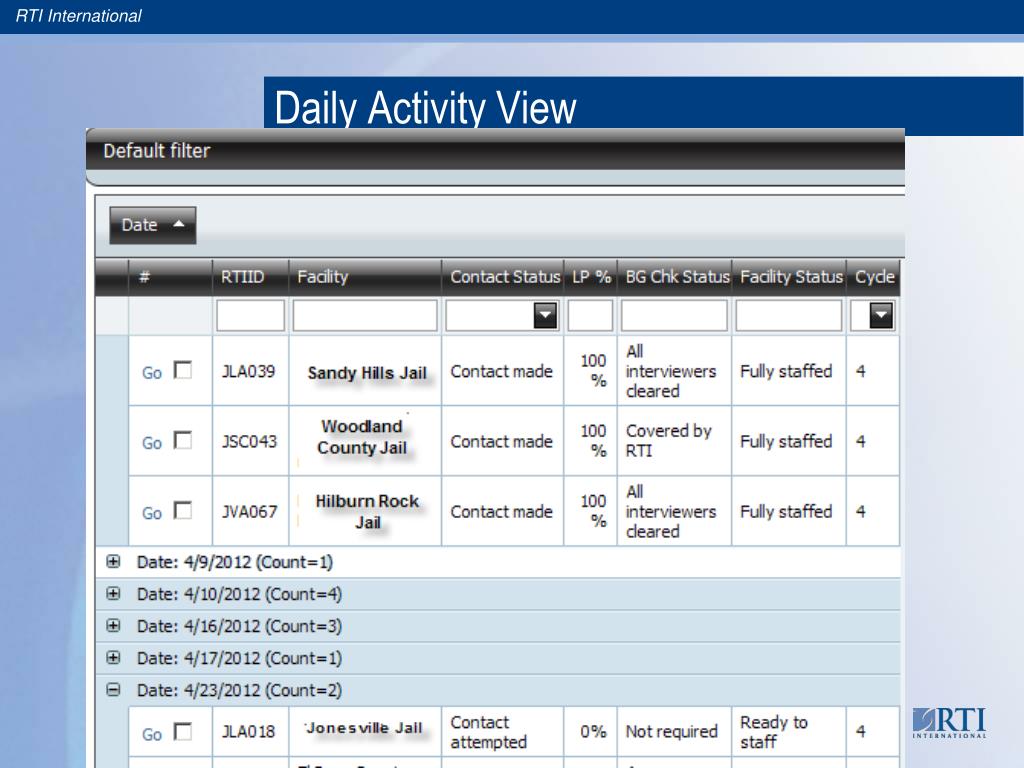The height and width of the screenshot is (768, 1024).
Task: Click Go link for Jonesville Jail
Action: [x=152, y=735]
